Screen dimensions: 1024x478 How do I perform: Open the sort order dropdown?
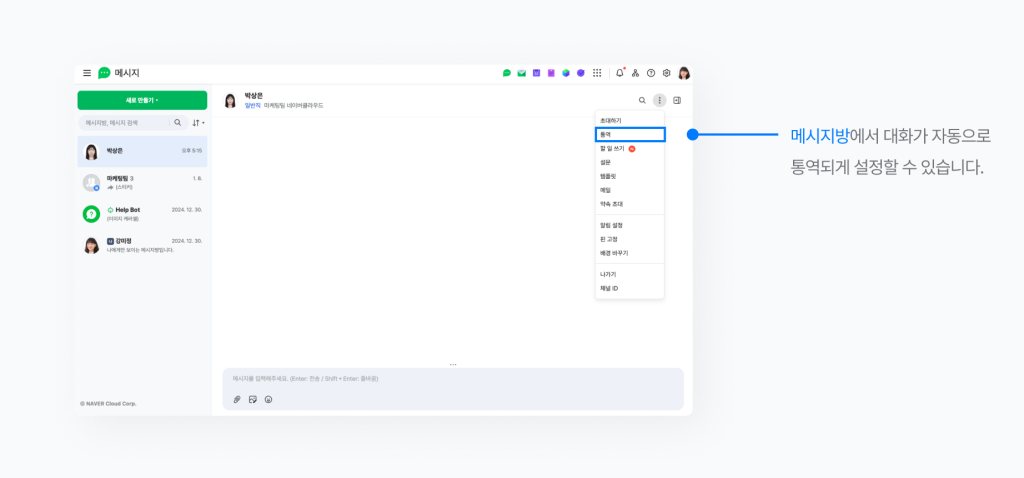point(197,123)
